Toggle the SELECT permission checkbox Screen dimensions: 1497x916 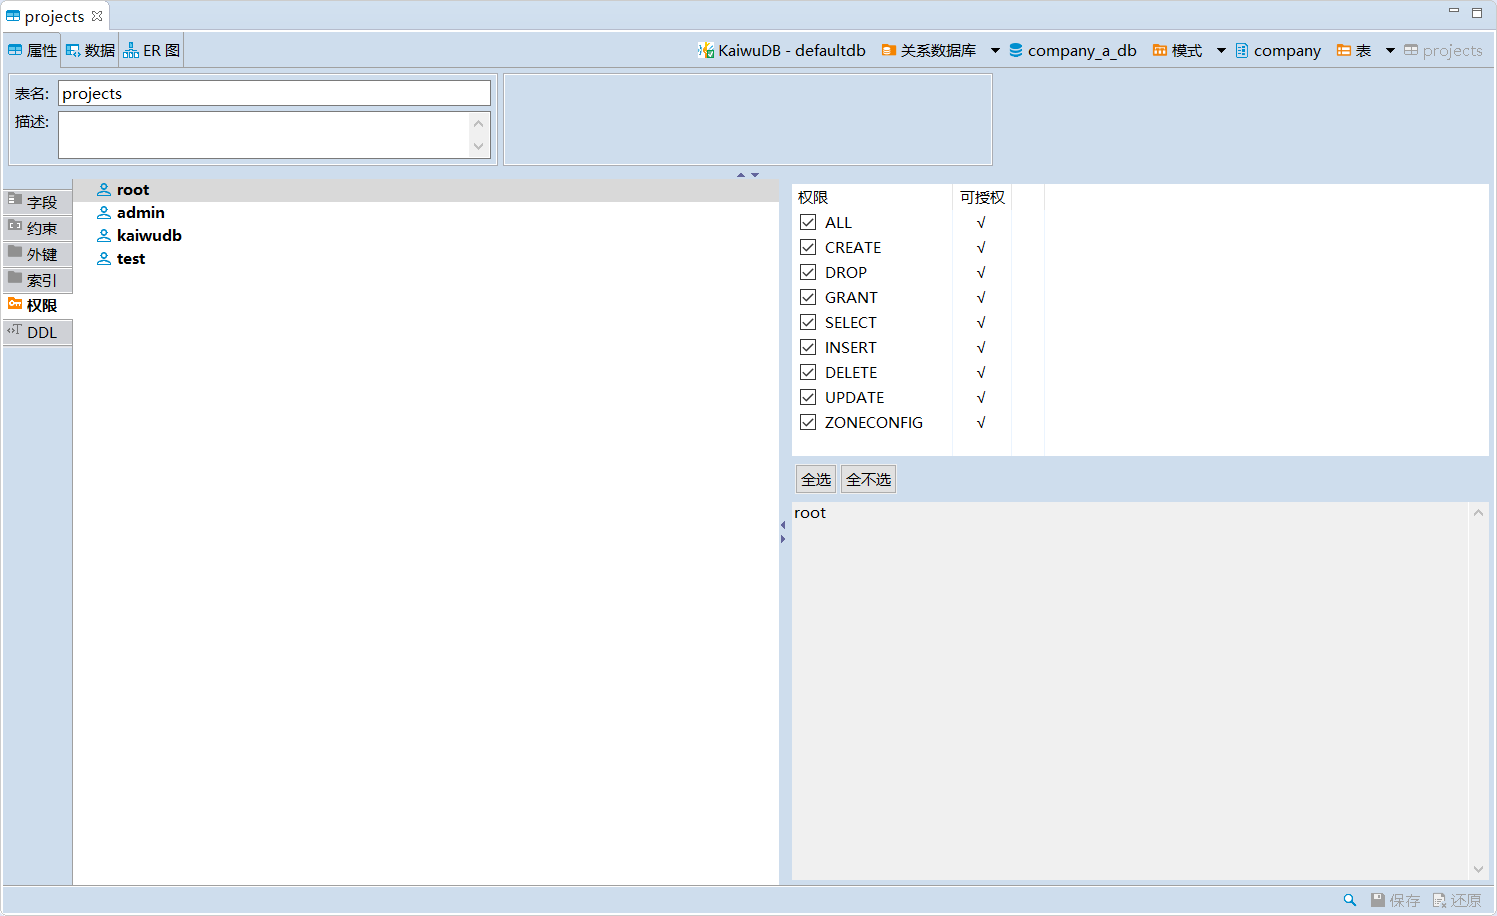tap(808, 322)
